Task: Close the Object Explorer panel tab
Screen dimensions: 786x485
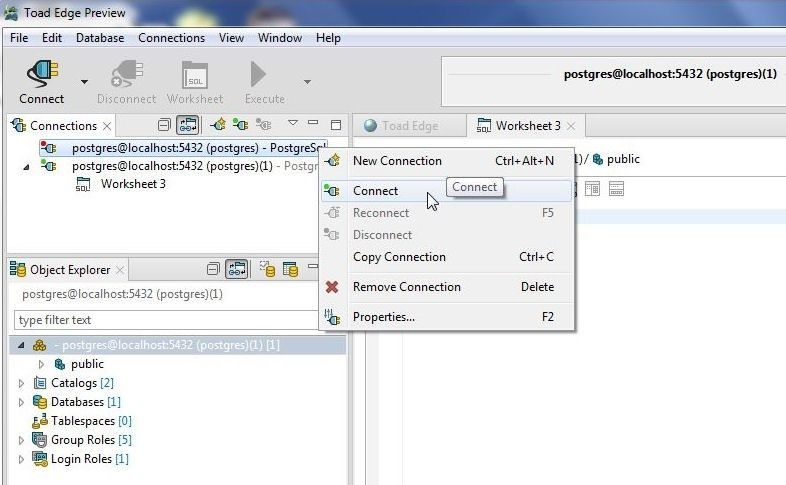Action: [x=120, y=270]
